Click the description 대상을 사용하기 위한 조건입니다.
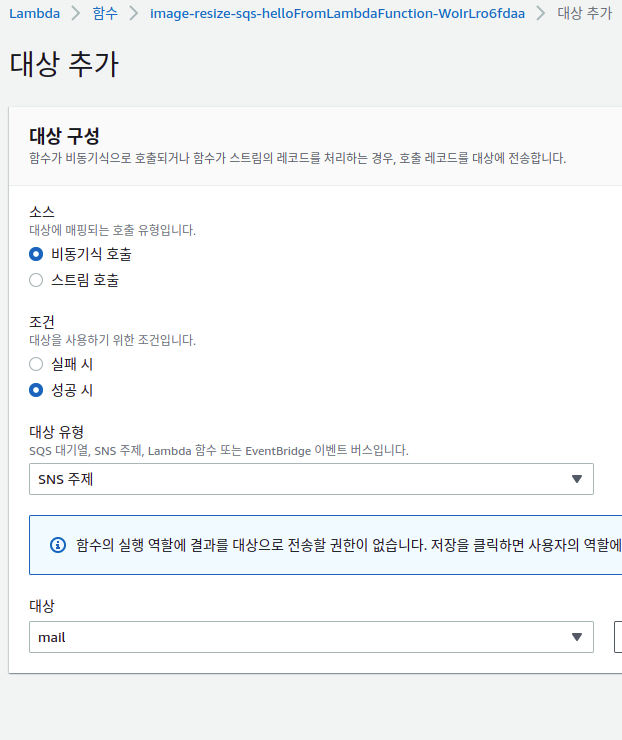The image size is (622, 740). 112,340
